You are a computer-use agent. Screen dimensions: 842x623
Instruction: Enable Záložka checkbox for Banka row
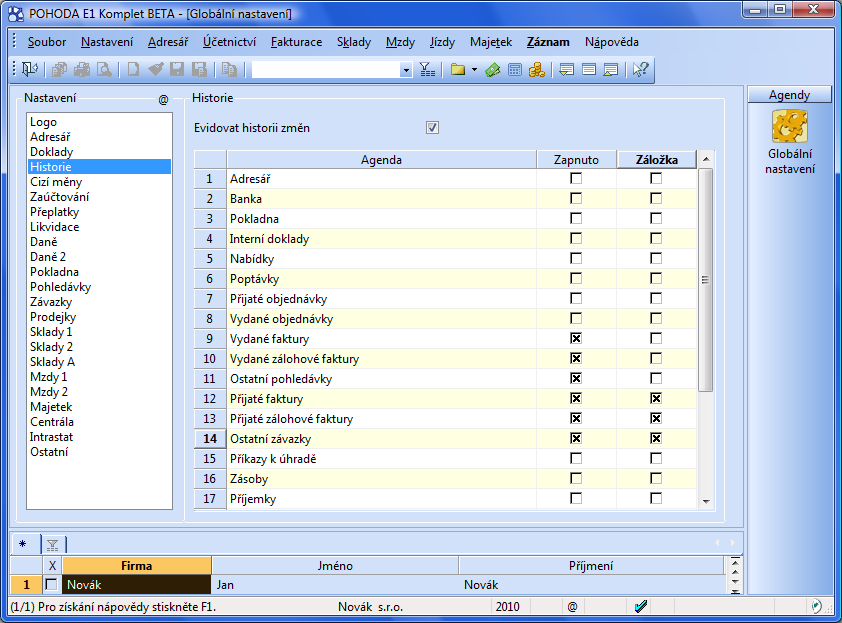656,198
